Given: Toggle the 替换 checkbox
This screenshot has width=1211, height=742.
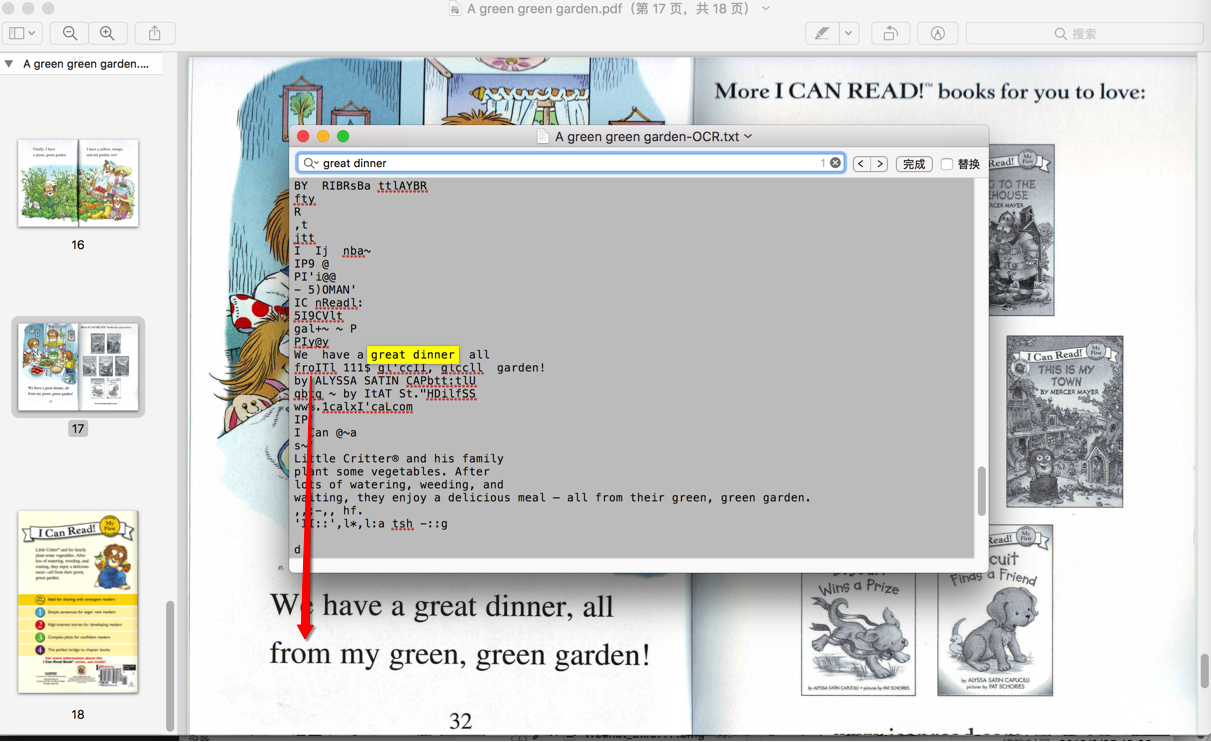Looking at the screenshot, I should click(x=946, y=164).
